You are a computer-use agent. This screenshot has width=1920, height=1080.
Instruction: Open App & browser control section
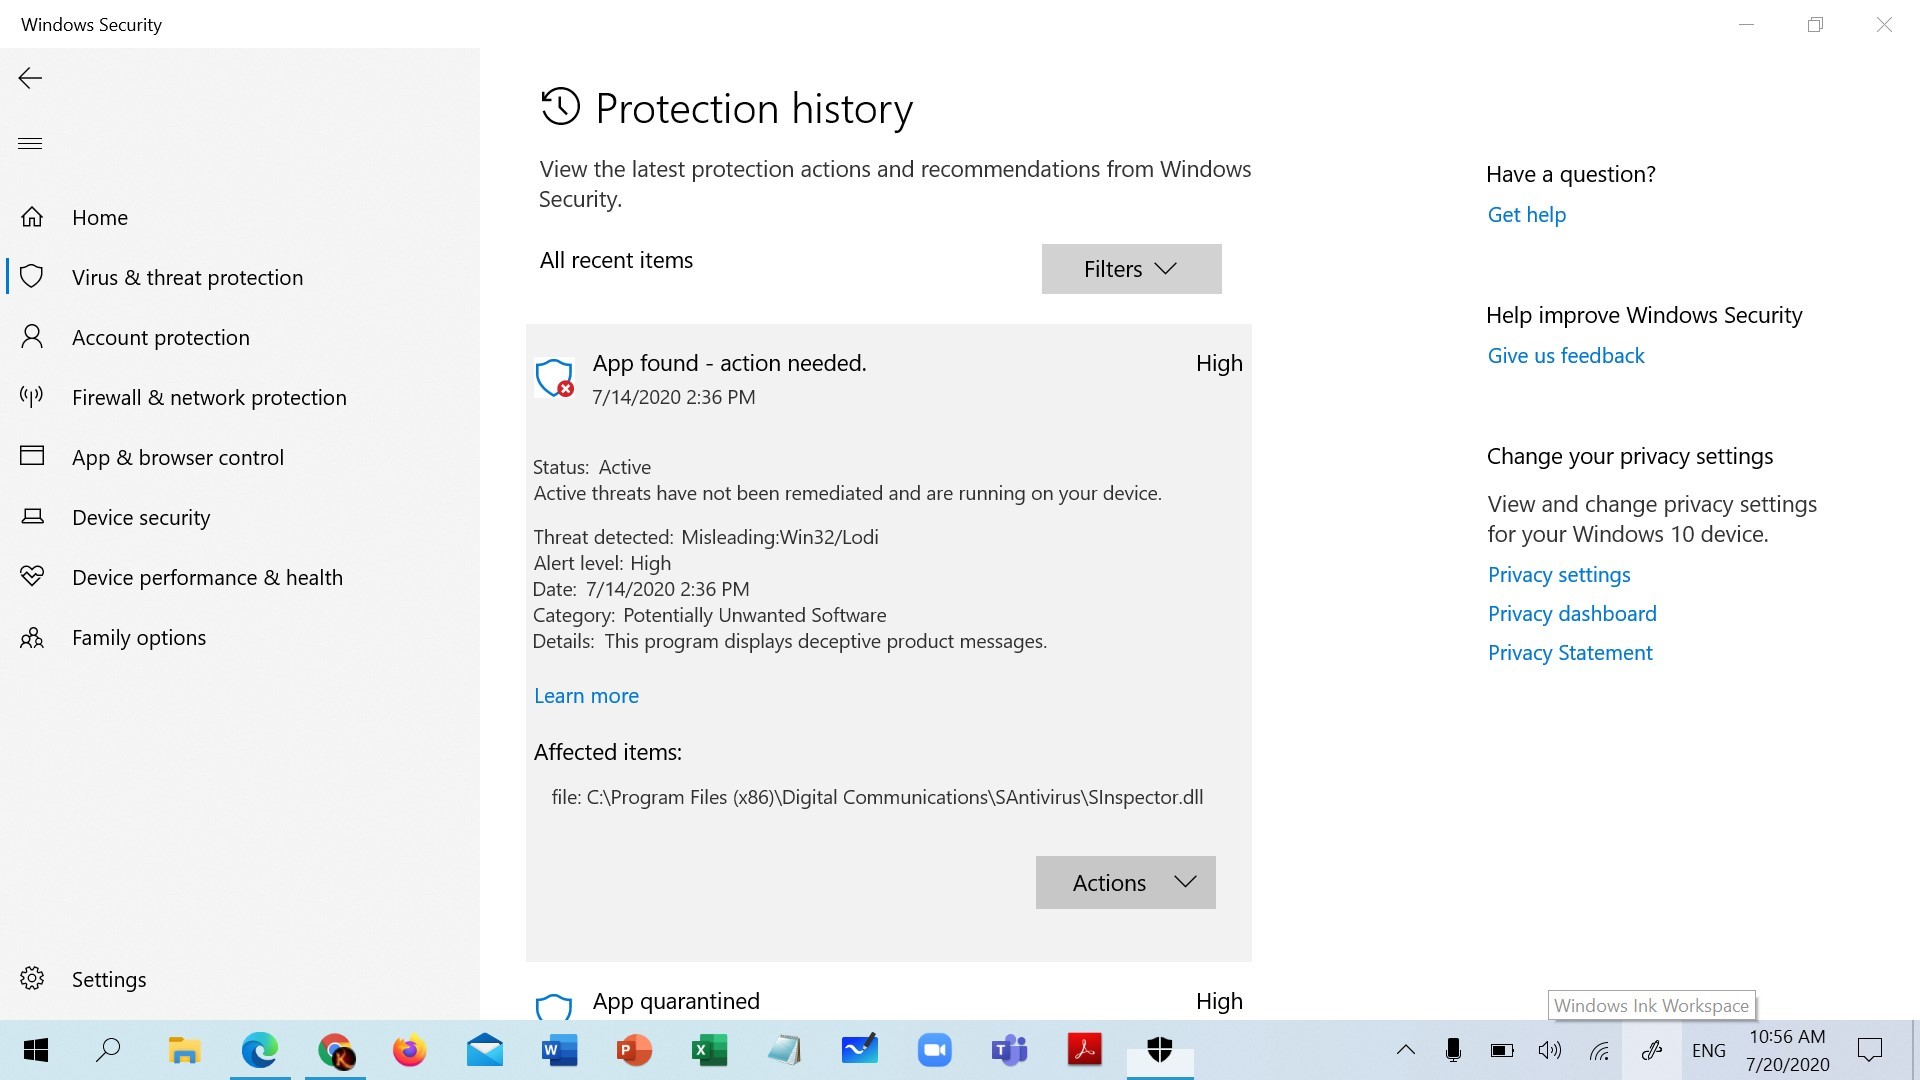[178, 457]
